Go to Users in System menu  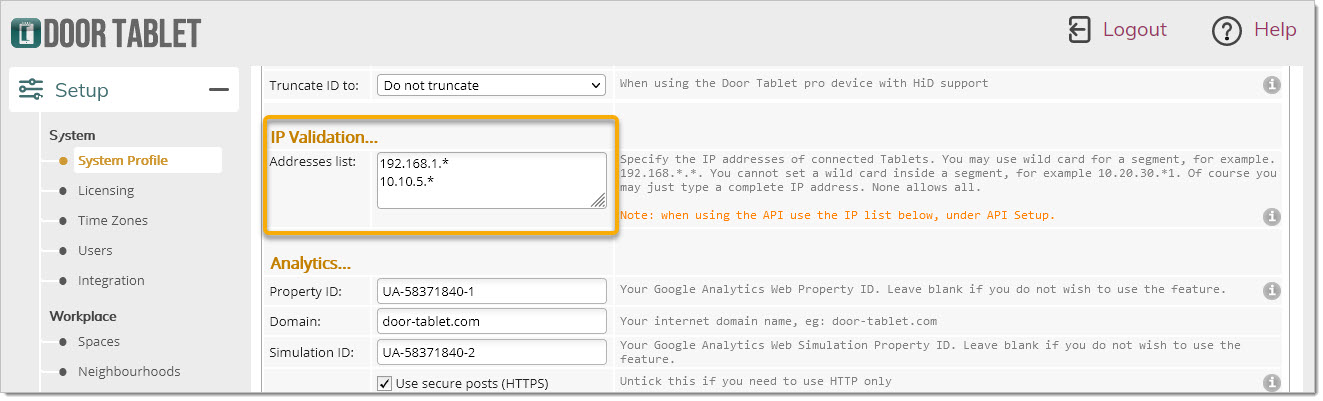pyautogui.click(x=95, y=250)
